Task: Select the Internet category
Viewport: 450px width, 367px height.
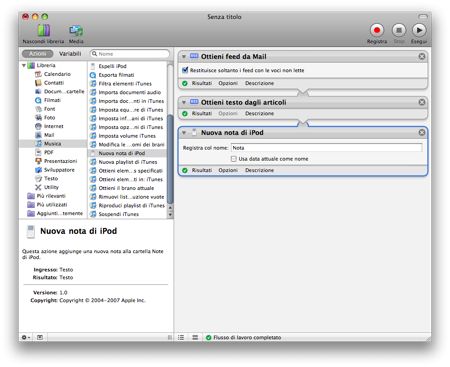Action: (49, 126)
